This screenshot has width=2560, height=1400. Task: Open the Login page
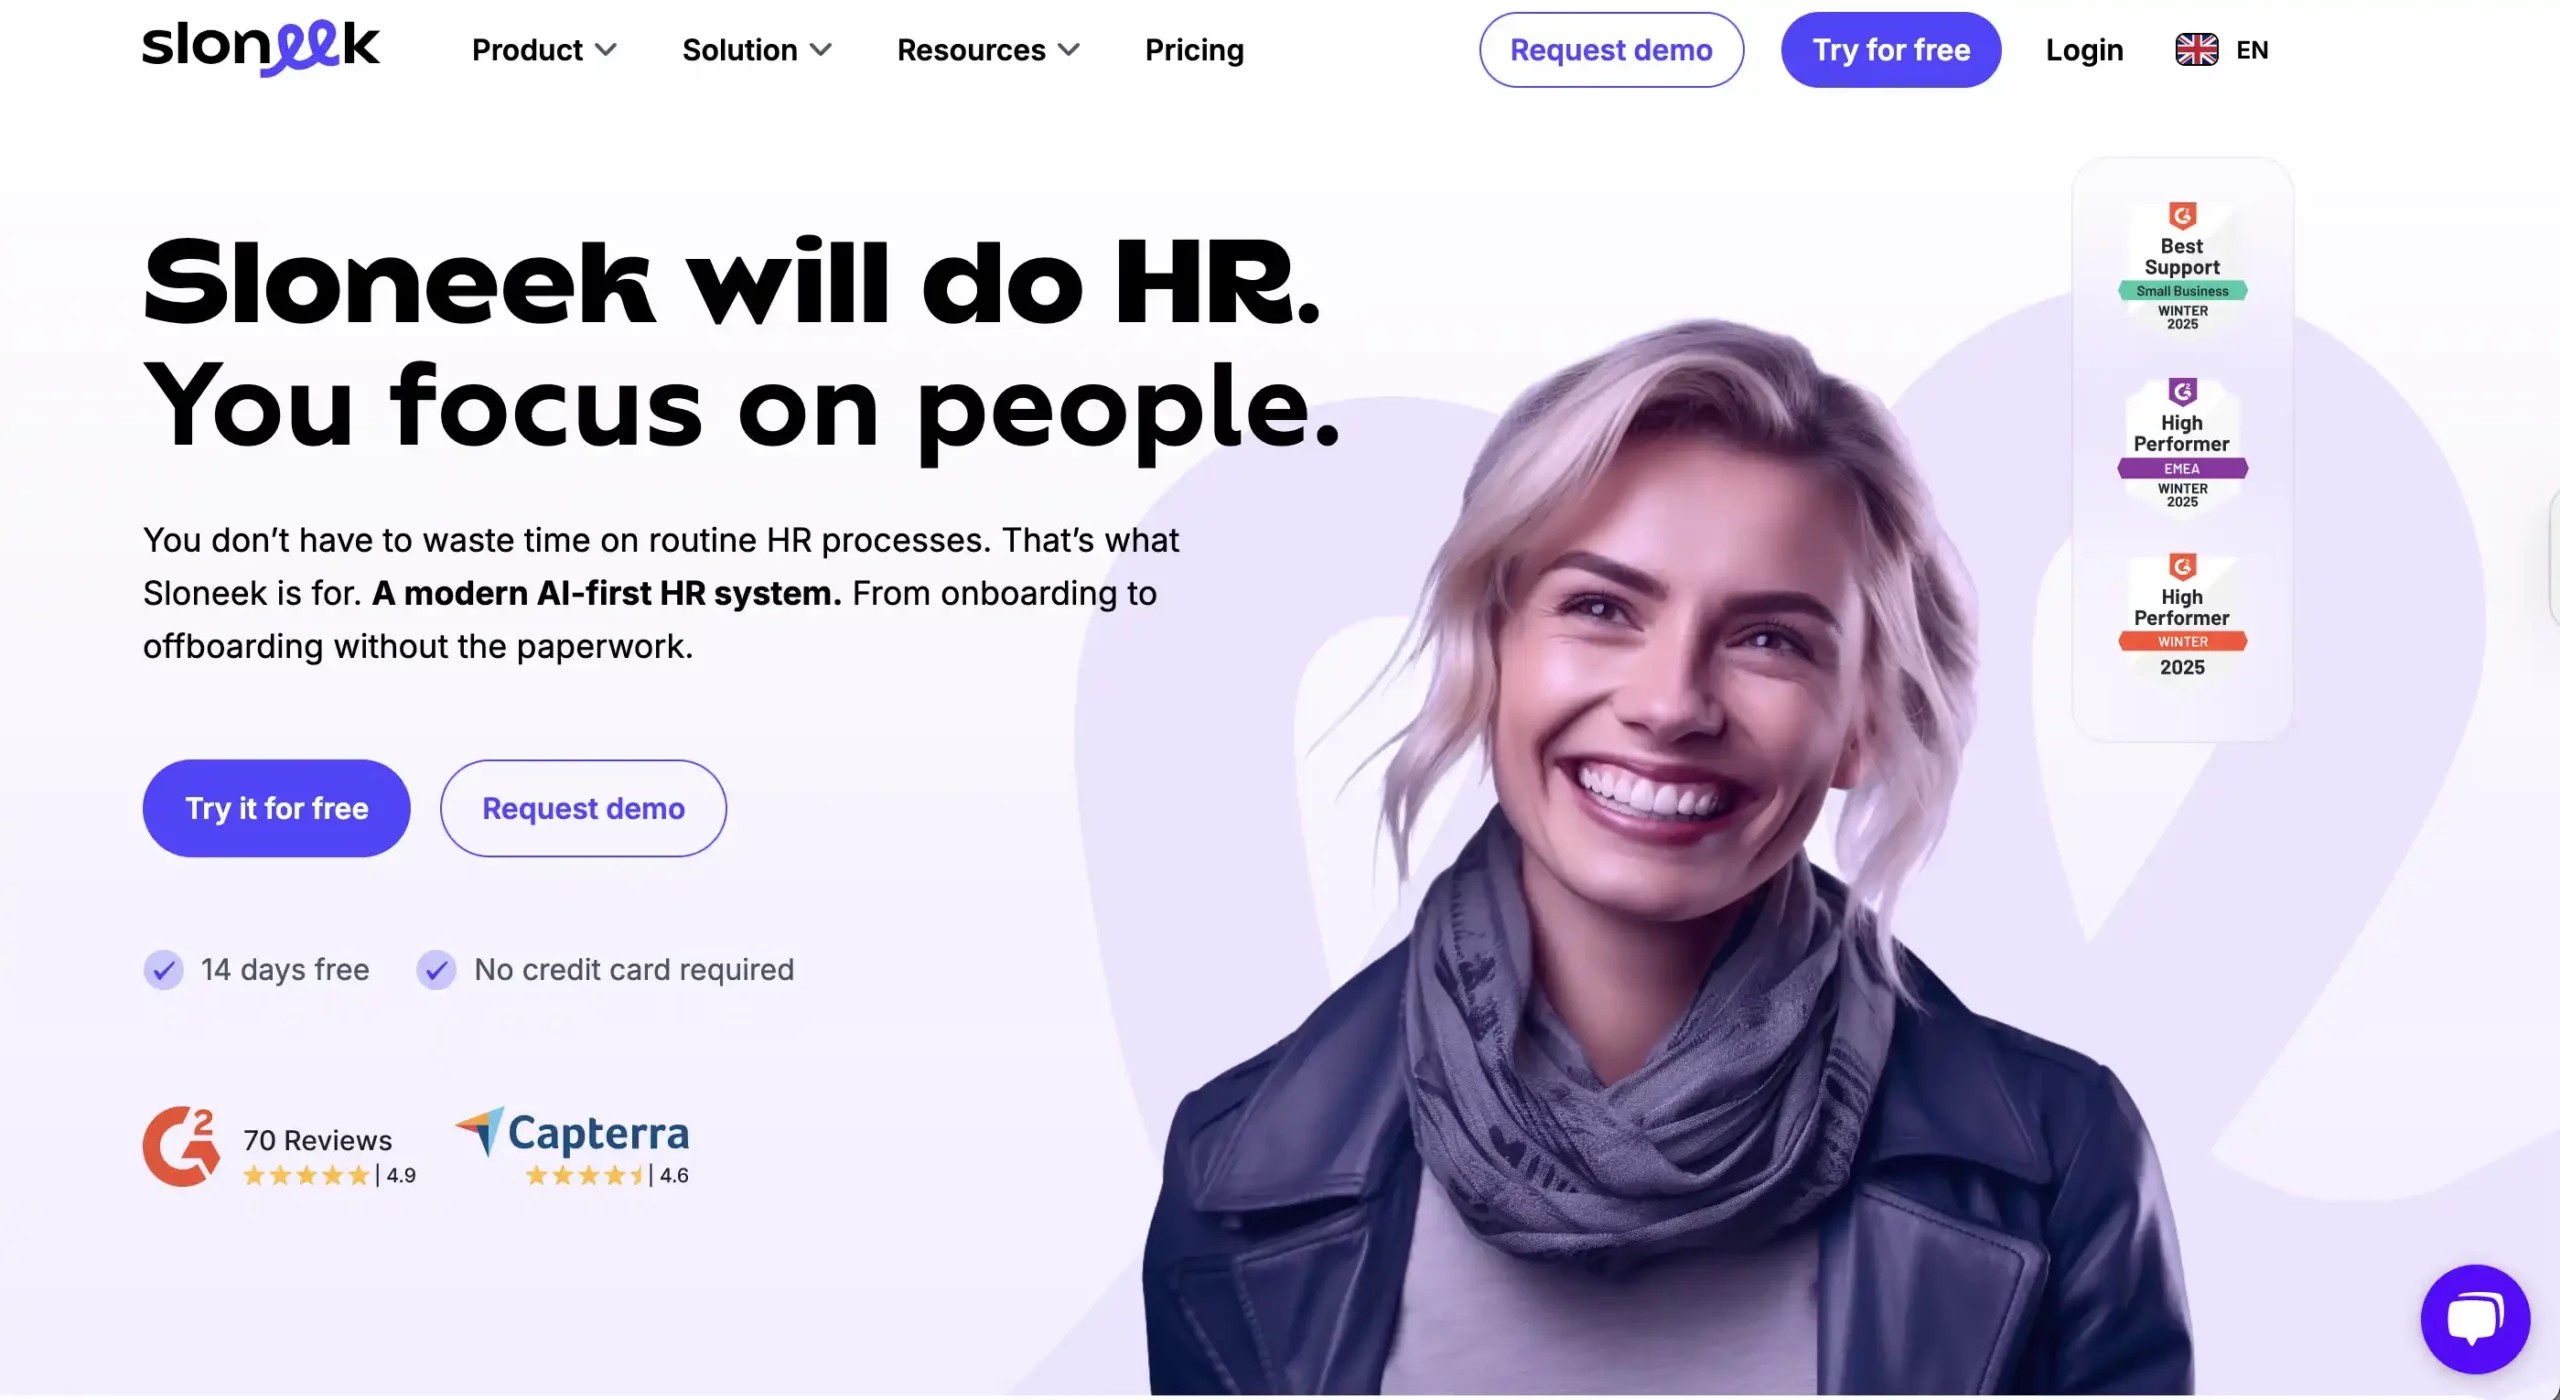(2084, 50)
